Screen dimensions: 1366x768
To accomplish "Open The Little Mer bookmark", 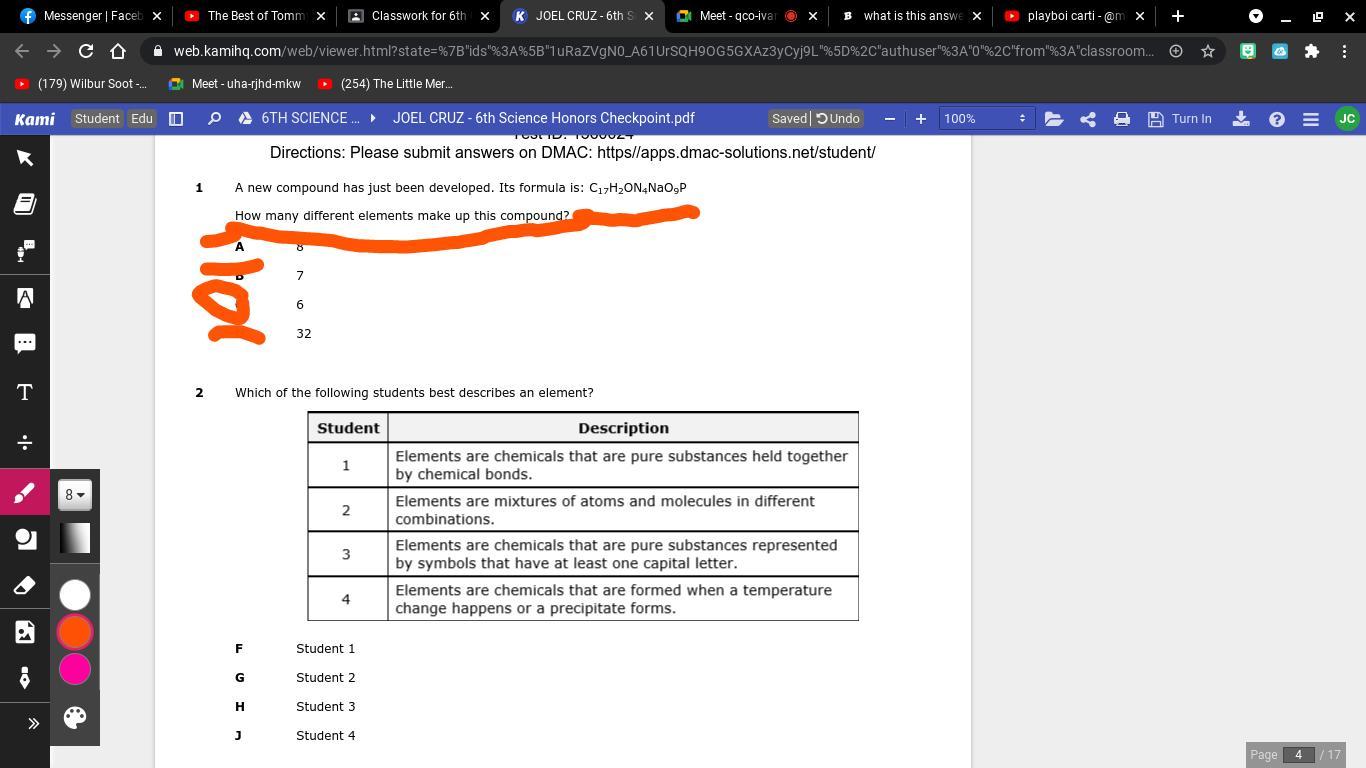I will click(x=385, y=84).
